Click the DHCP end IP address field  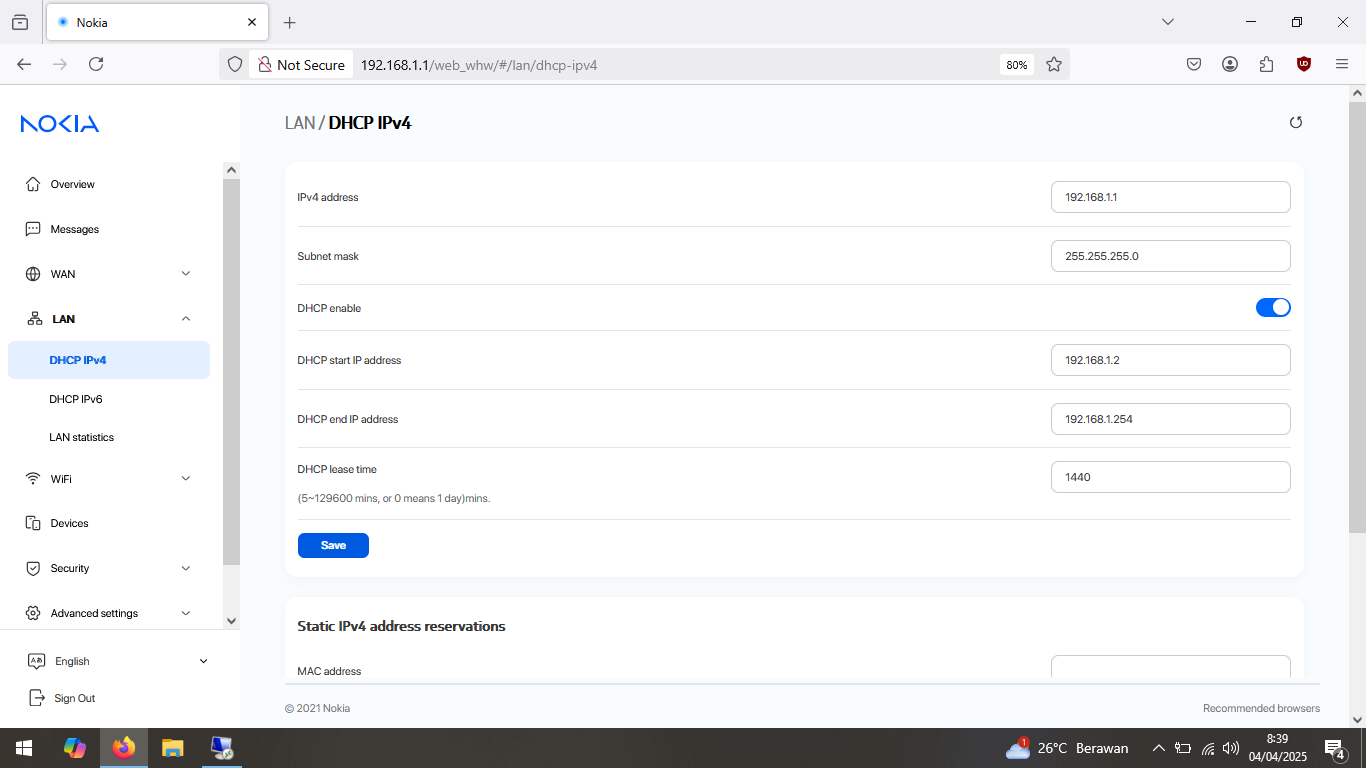click(x=1171, y=419)
